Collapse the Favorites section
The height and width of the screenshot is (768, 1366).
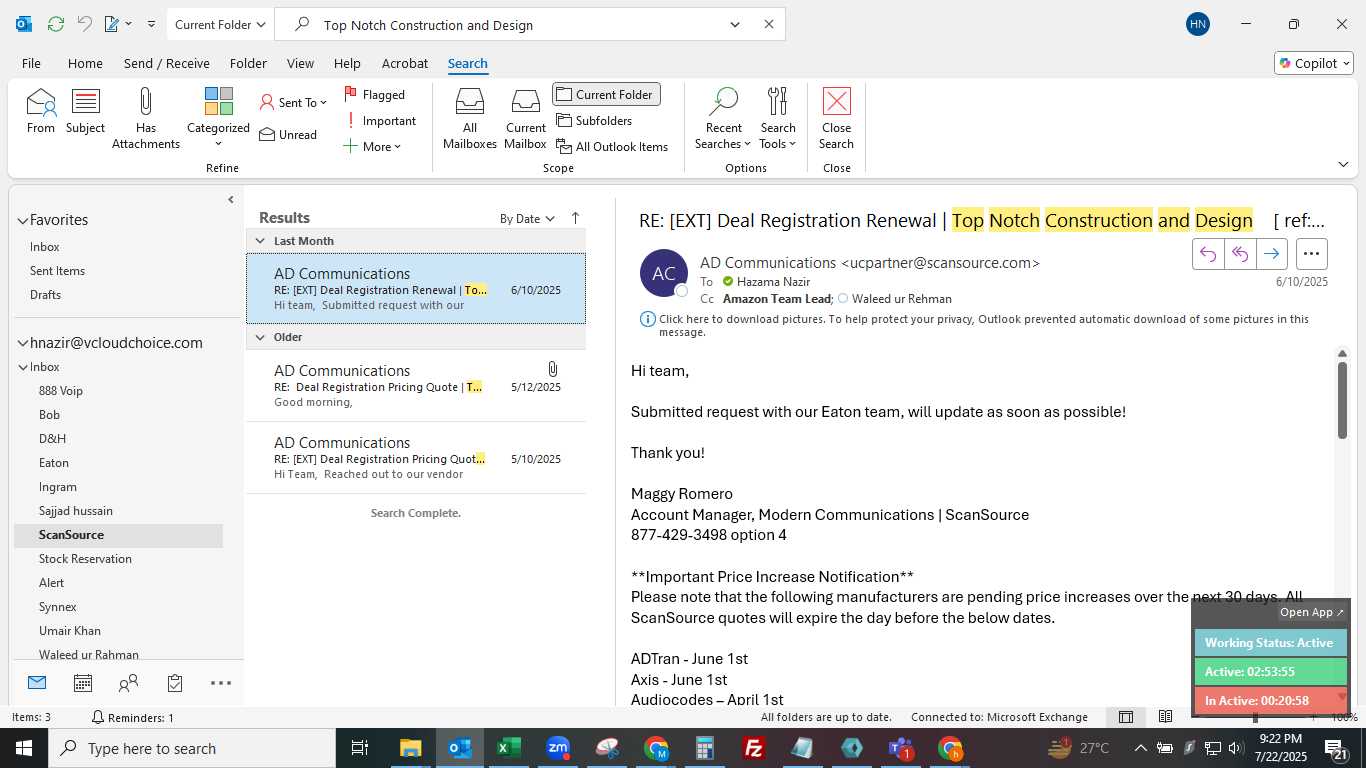[22, 220]
